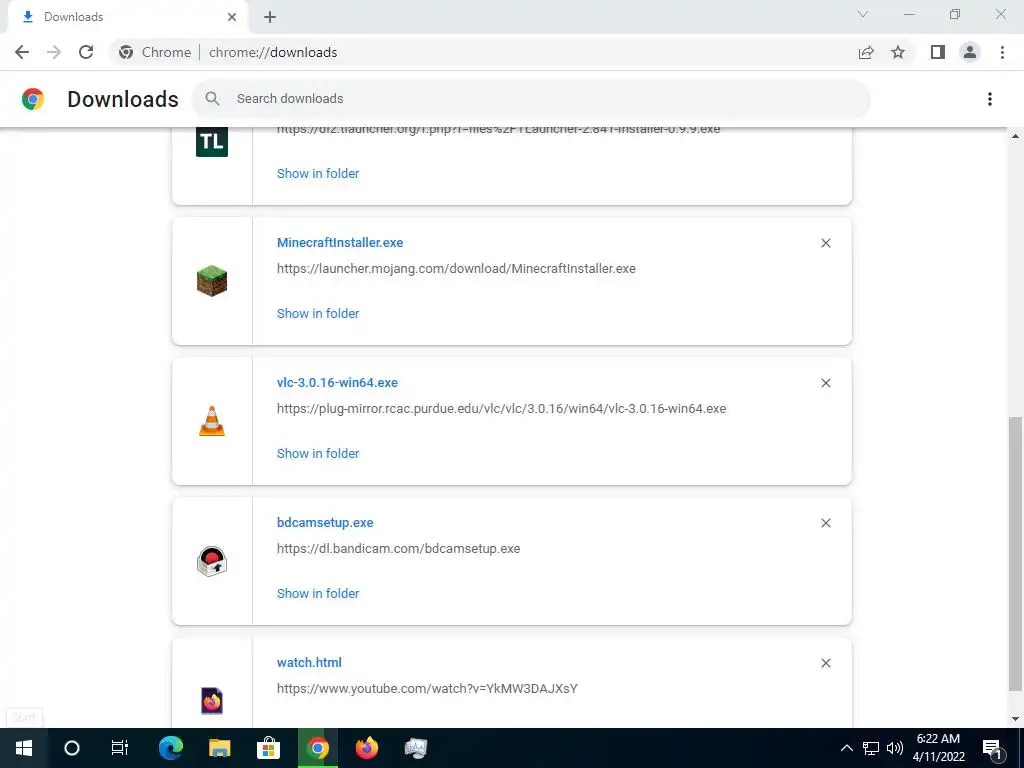Expand hidden system tray icons
This screenshot has width=1024, height=768.
click(x=846, y=748)
